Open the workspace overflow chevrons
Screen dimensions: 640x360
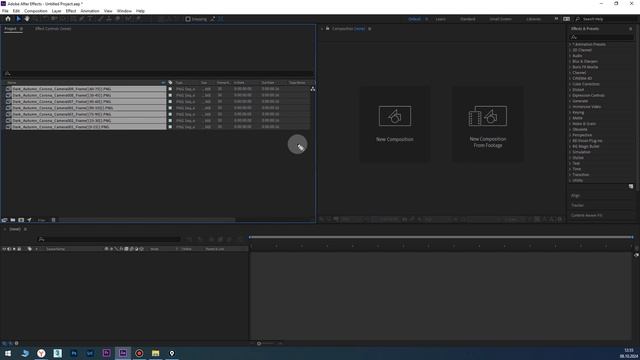coord(556,19)
